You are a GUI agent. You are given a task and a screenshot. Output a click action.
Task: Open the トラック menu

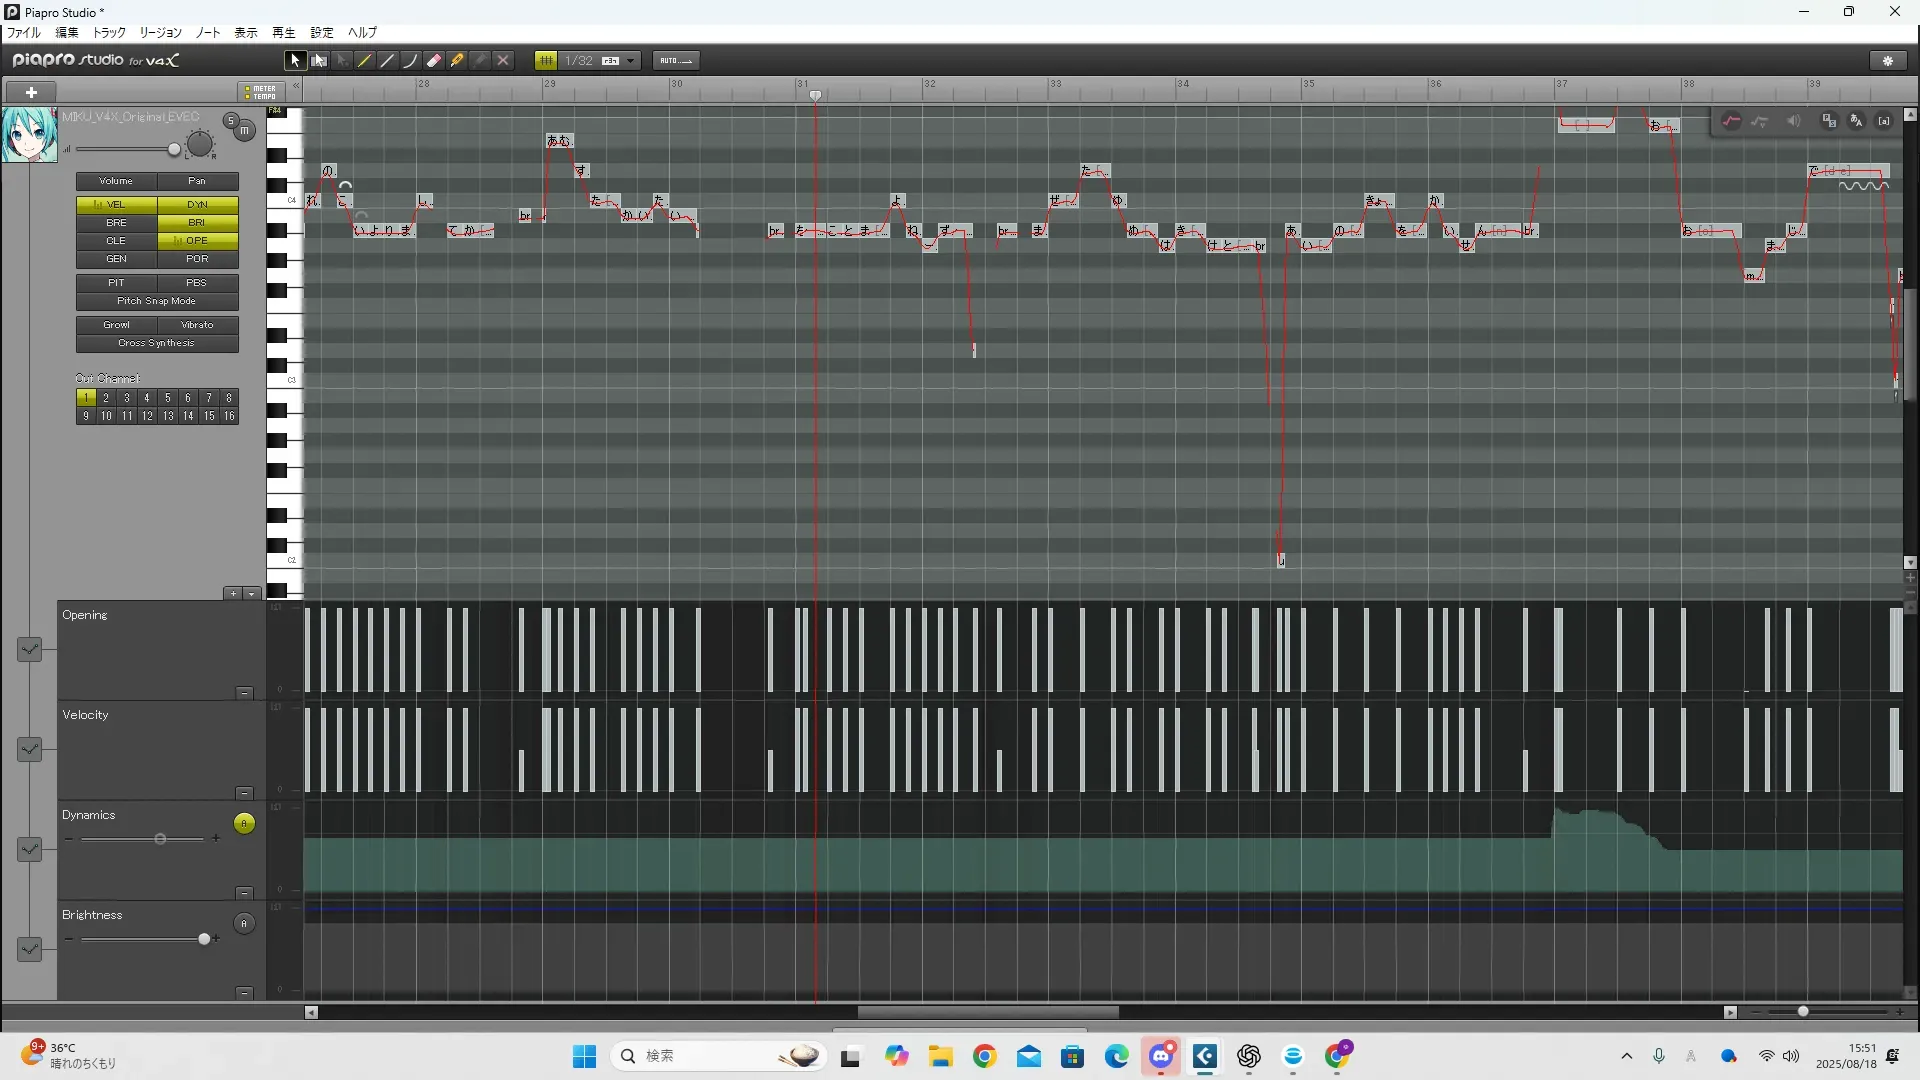tap(109, 33)
